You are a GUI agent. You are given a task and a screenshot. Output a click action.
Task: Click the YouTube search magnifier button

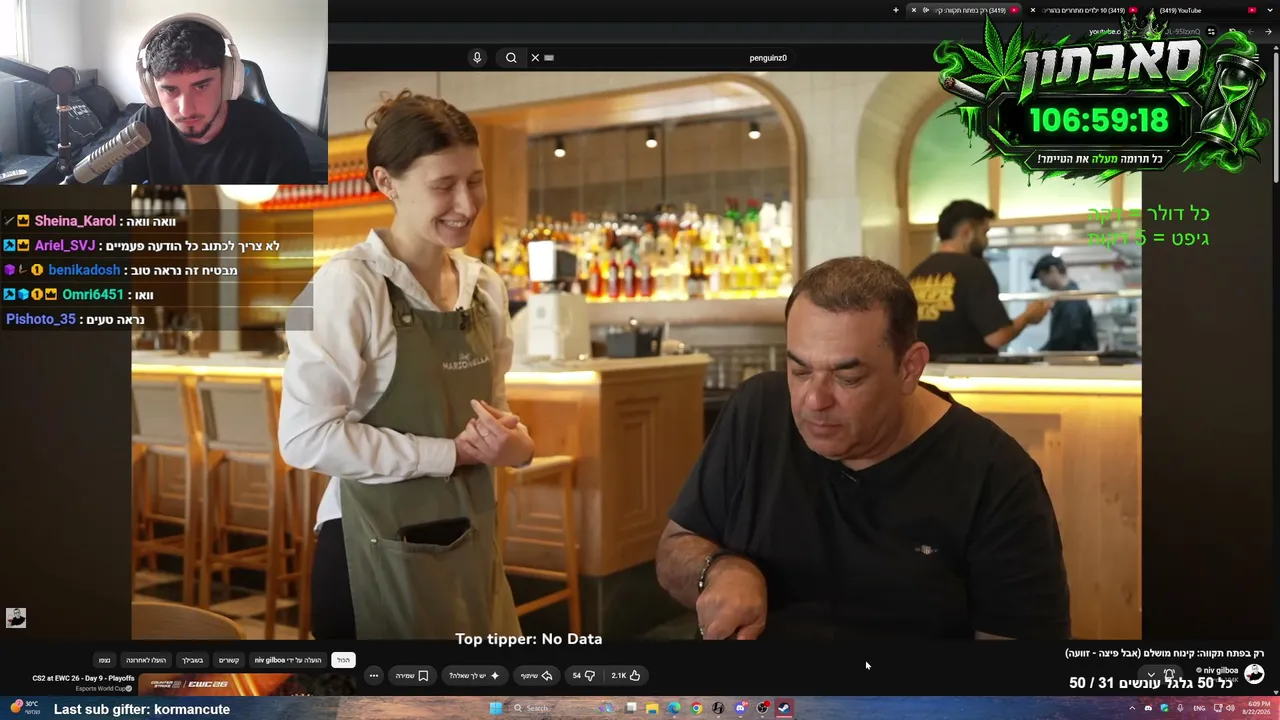pos(511,58)
